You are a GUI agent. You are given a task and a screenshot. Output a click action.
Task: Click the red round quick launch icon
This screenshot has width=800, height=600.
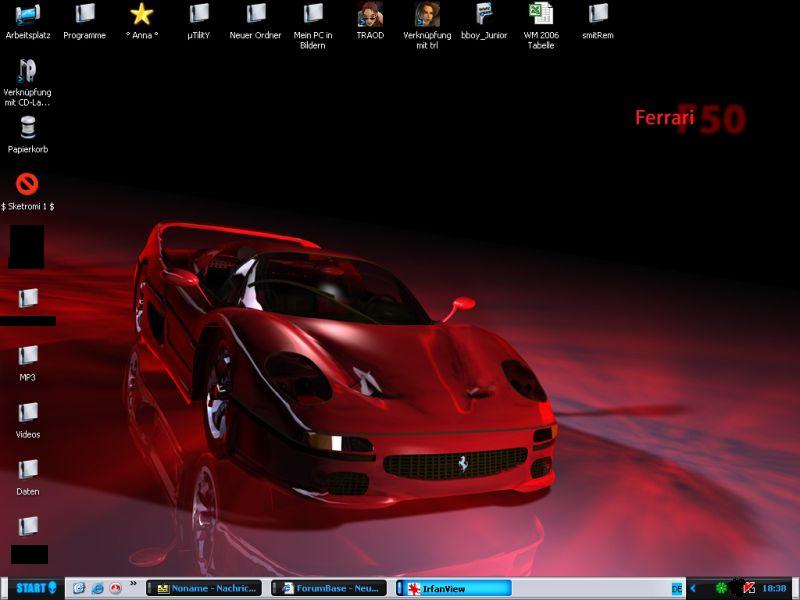(116, 589)
